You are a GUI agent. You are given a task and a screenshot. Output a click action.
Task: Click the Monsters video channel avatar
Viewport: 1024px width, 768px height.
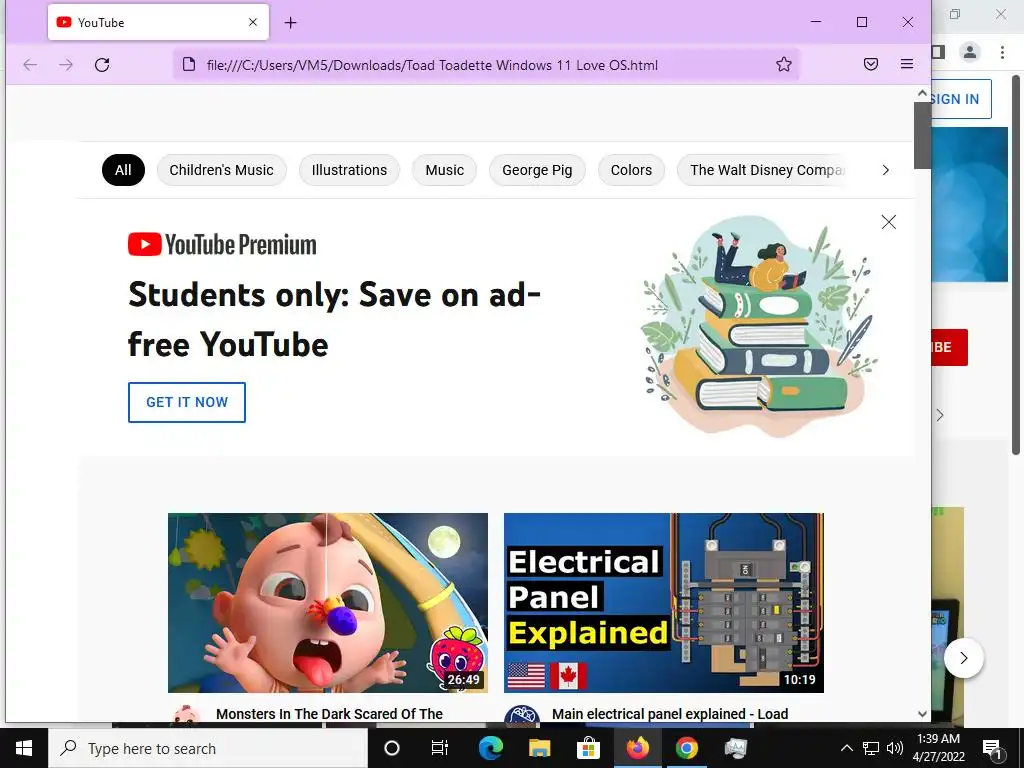pos(185,714)
